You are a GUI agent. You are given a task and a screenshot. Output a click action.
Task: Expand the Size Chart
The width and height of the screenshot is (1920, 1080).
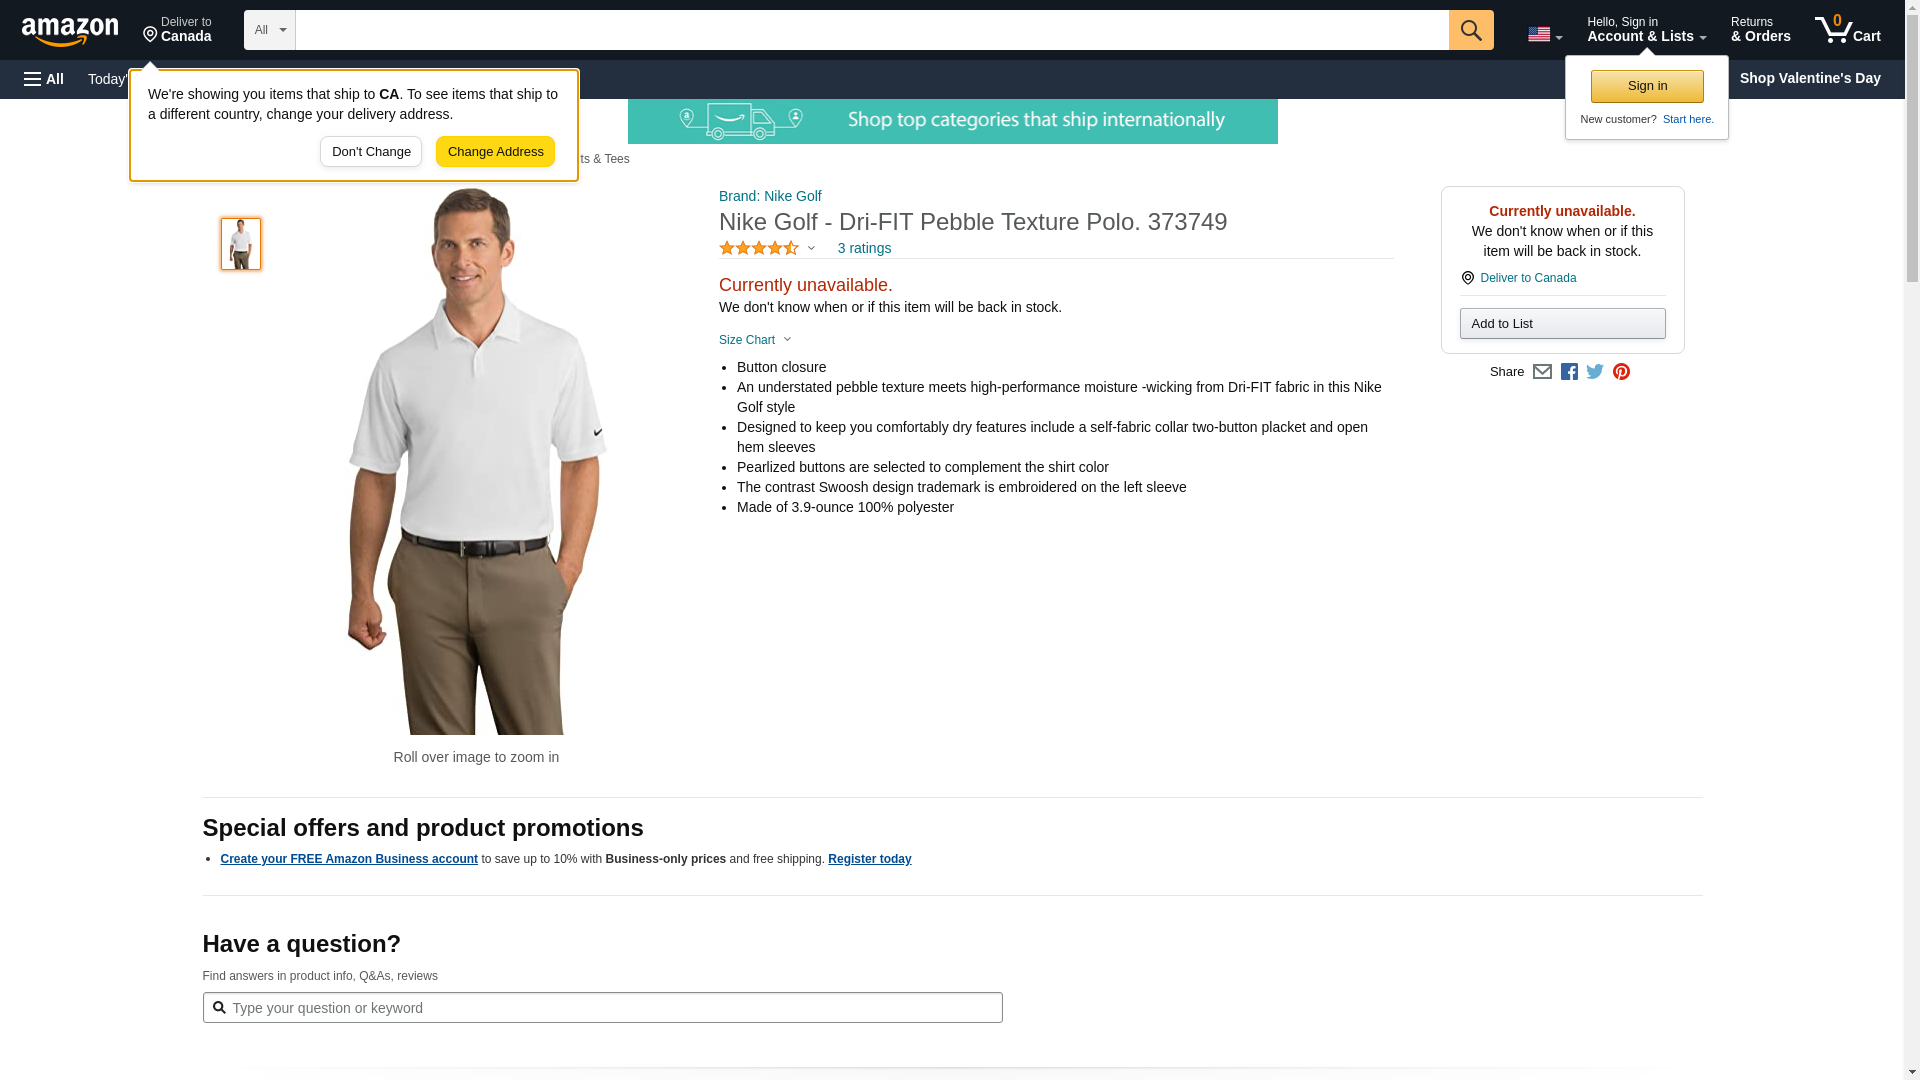point(755,340)
